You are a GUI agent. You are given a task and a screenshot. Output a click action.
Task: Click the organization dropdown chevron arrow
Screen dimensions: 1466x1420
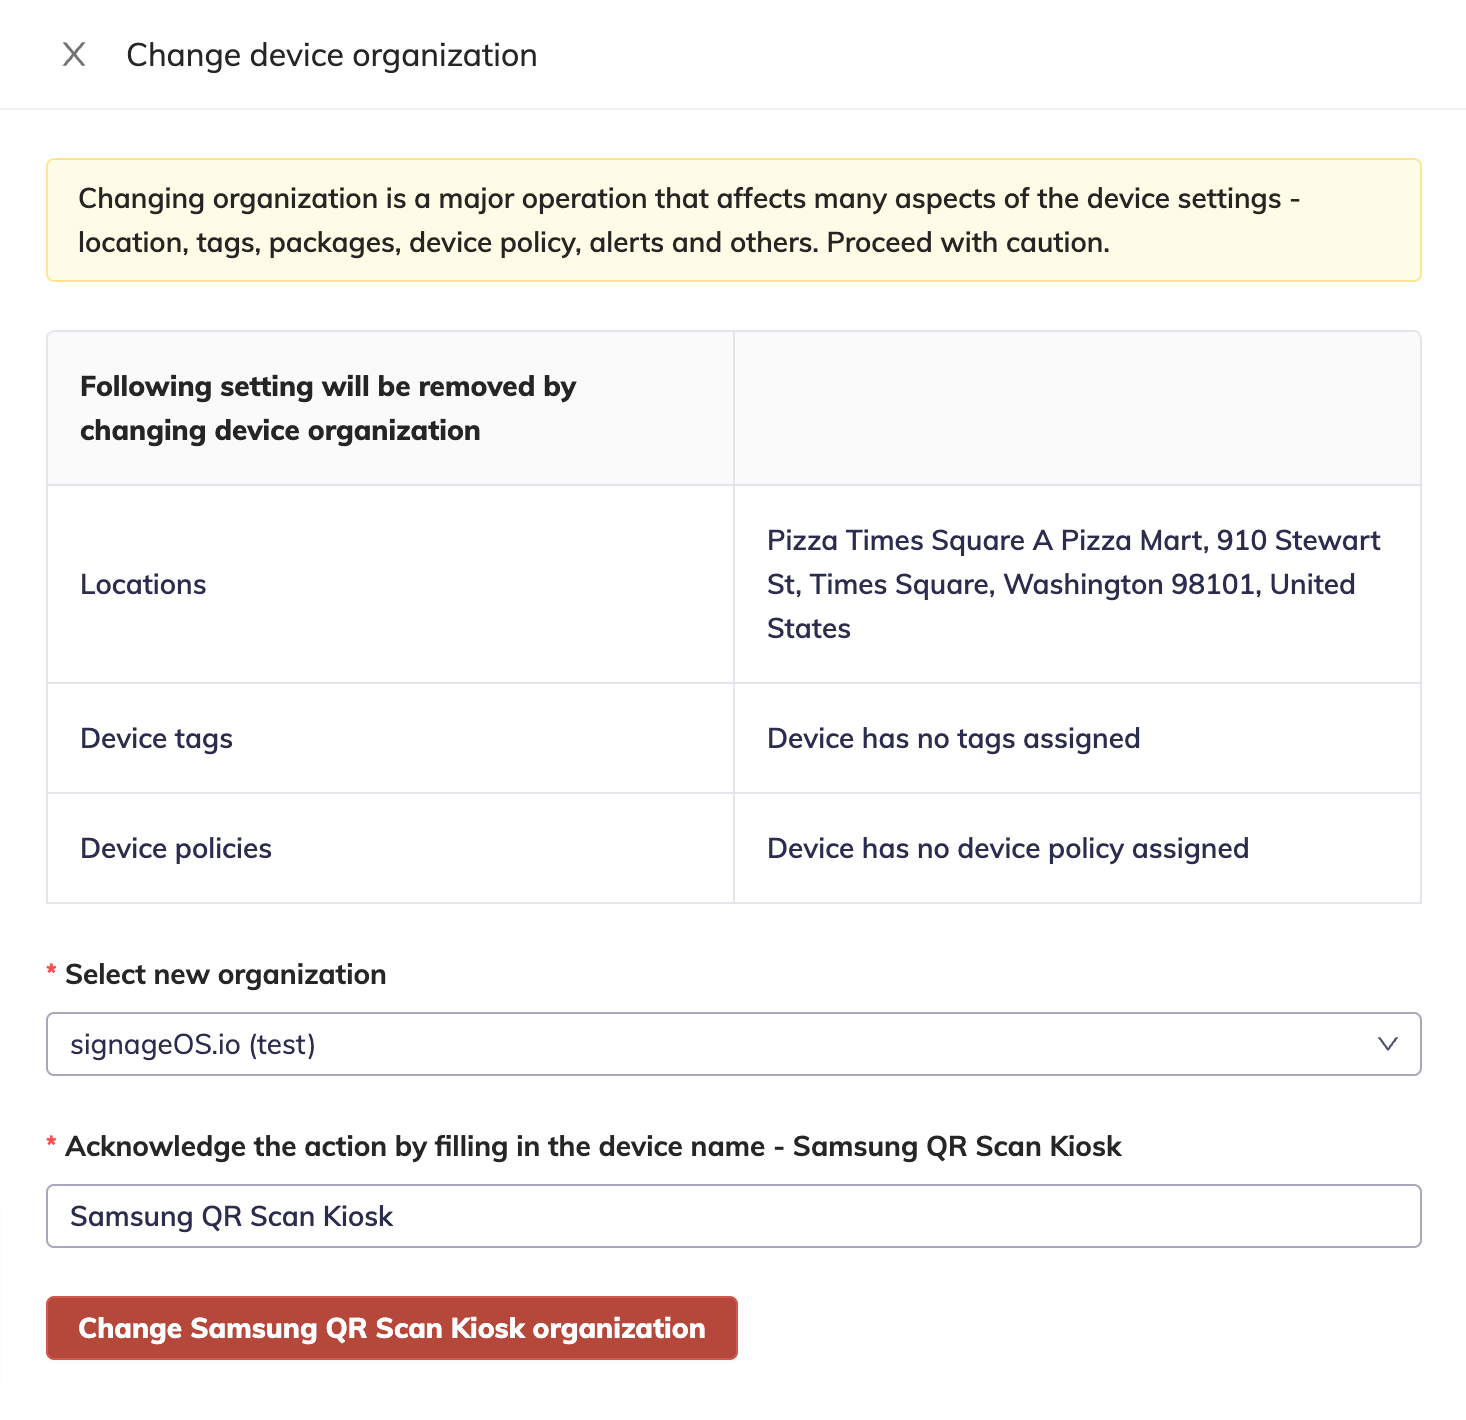(x=1387, y=1044)
